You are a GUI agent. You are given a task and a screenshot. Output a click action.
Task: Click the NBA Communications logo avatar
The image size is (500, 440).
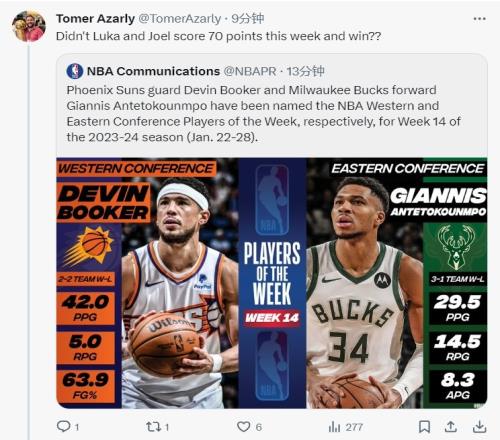pyautogui.click(x=75, y=71)
